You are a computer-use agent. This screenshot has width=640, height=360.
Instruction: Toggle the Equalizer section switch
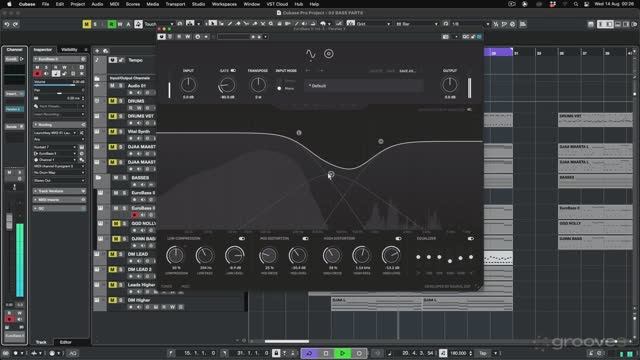coord(471,238)
